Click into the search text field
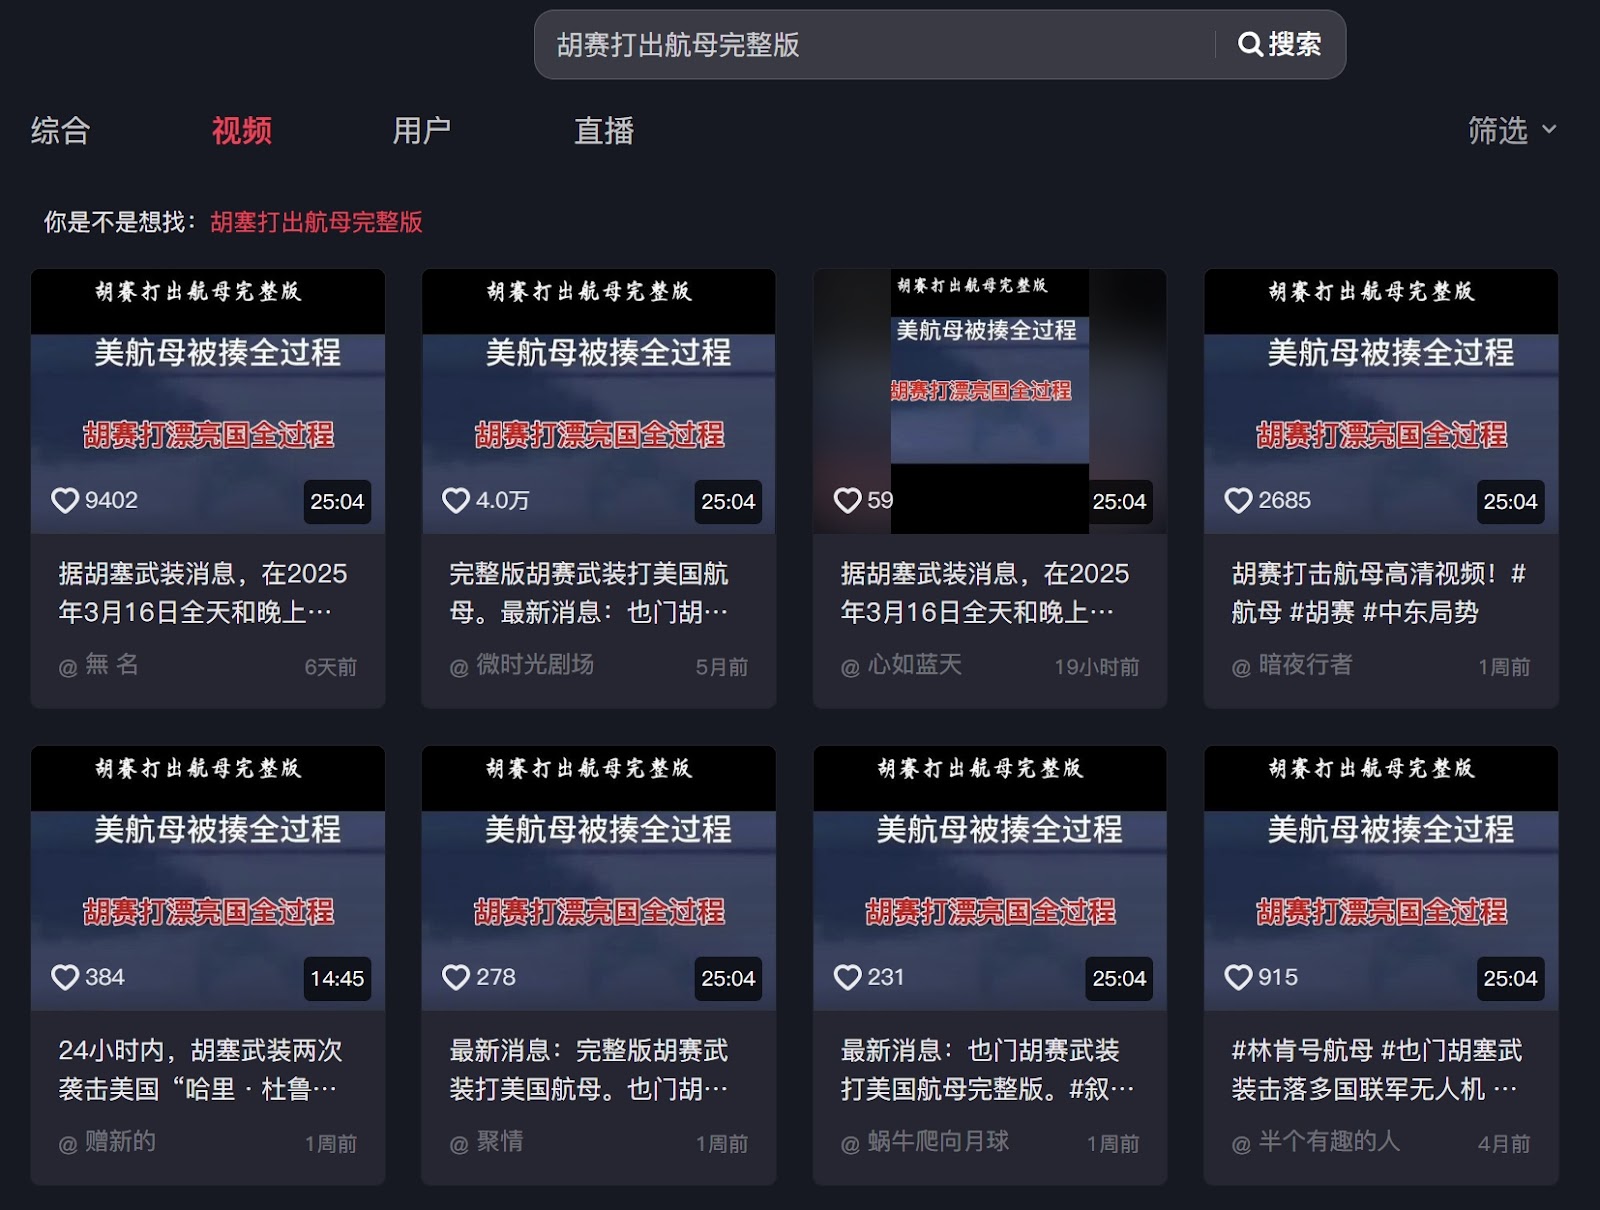The width and height of the screenshot is (1600, 1210). 870,45
